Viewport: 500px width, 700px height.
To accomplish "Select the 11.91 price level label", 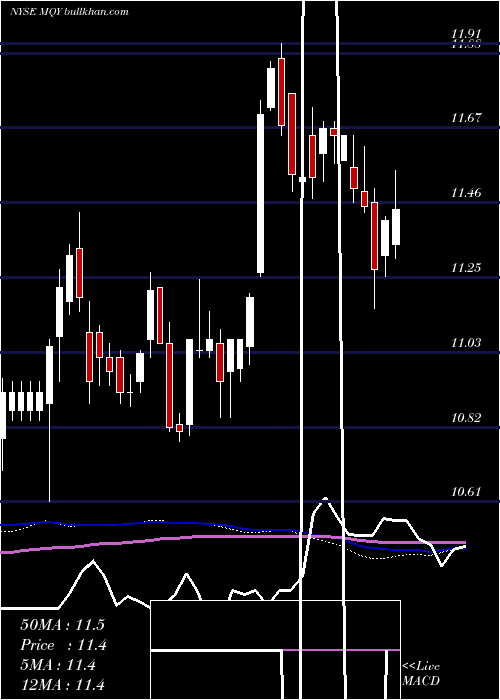I will [x=466, y=33].
